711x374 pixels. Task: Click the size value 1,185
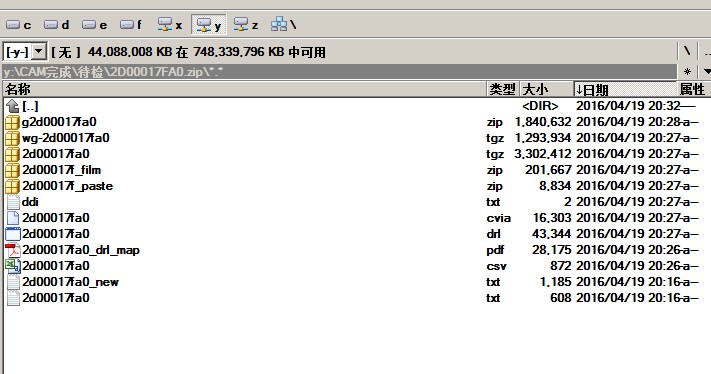click(555, 282)
